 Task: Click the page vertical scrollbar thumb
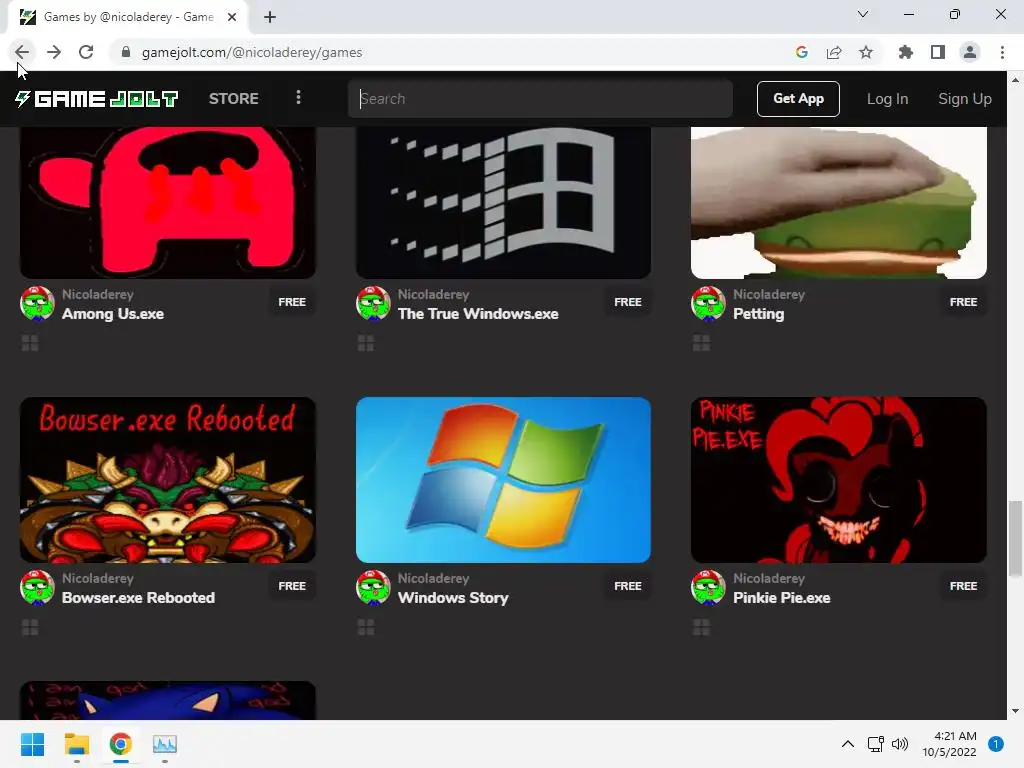point(1014,539)
